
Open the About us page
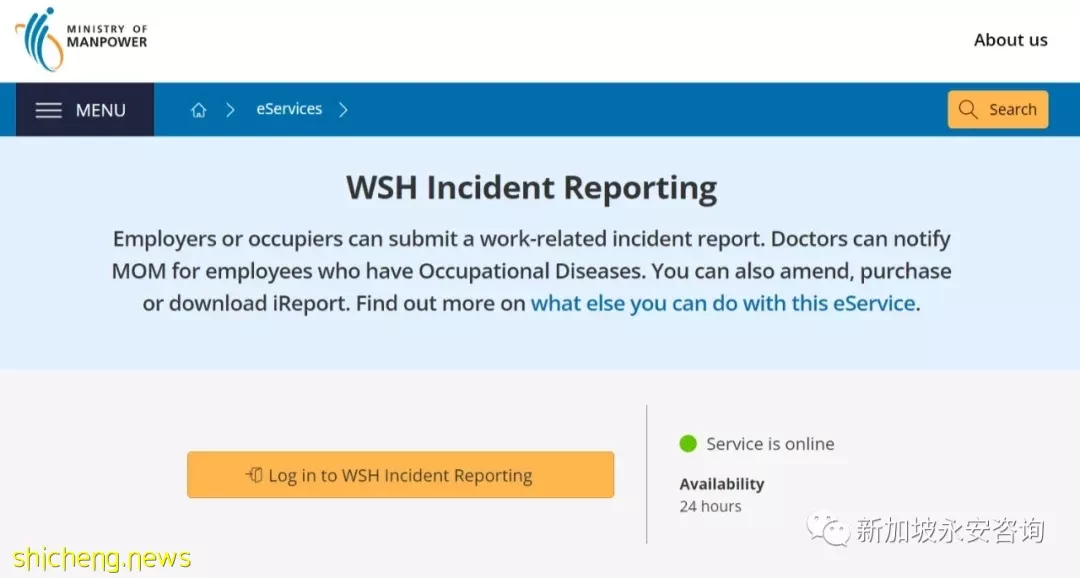(1010, 40)
